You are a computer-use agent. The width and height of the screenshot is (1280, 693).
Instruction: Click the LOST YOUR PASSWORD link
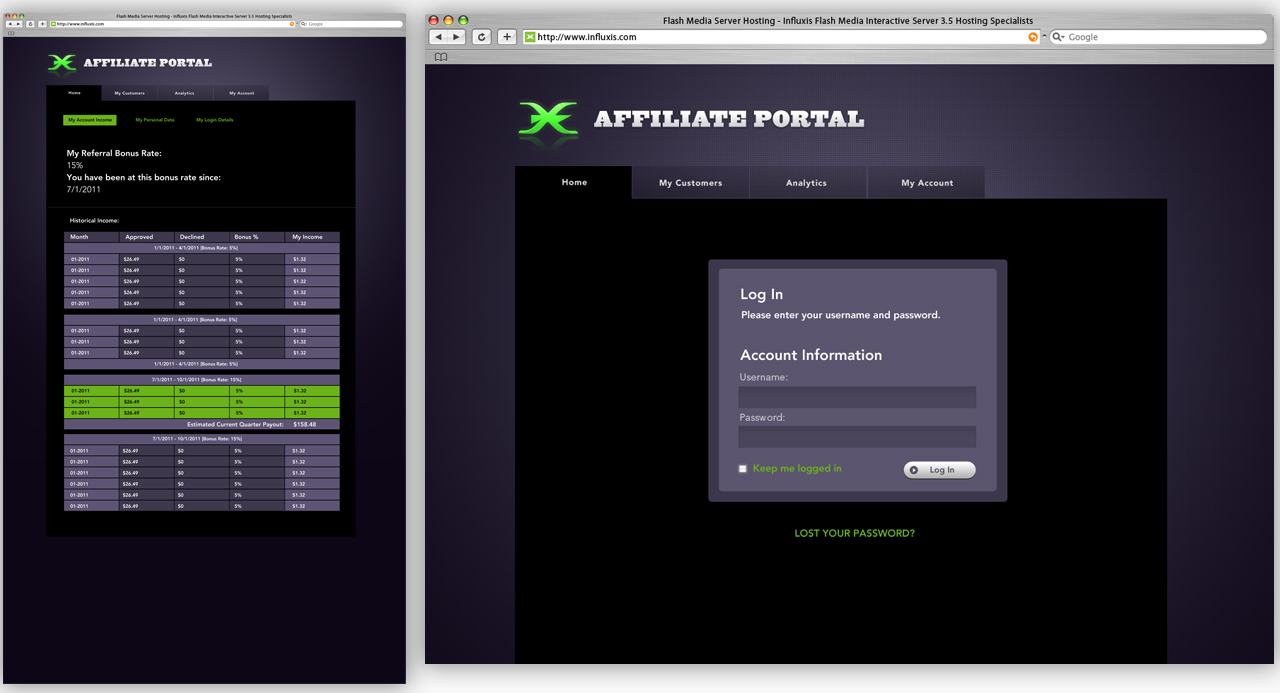click(854, 533)
